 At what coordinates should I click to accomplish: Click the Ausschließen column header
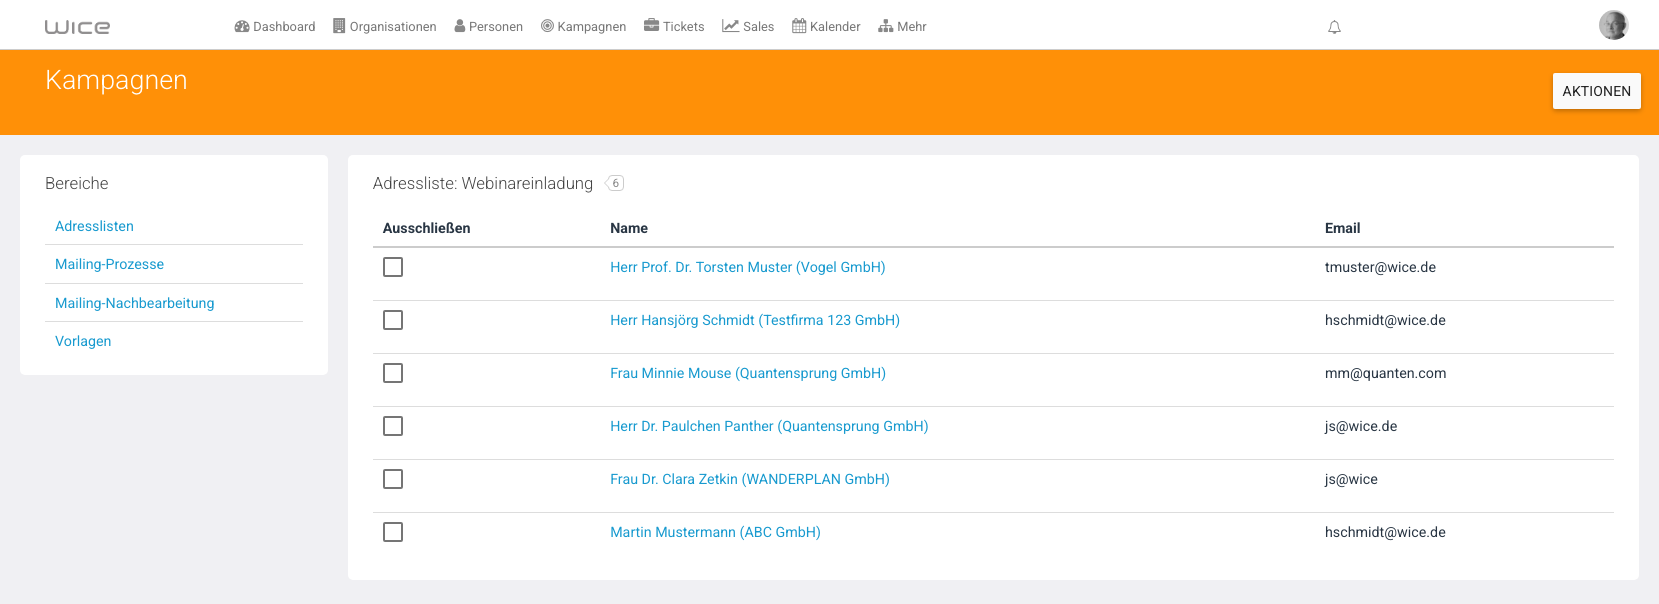point(426,228)
